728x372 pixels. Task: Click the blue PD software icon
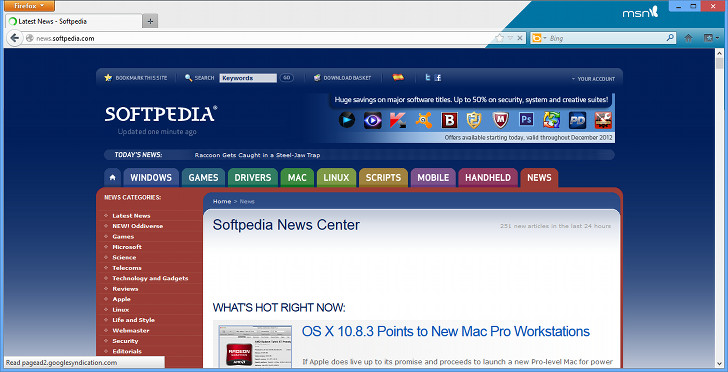pyautogui.click(x=578, y=120)
